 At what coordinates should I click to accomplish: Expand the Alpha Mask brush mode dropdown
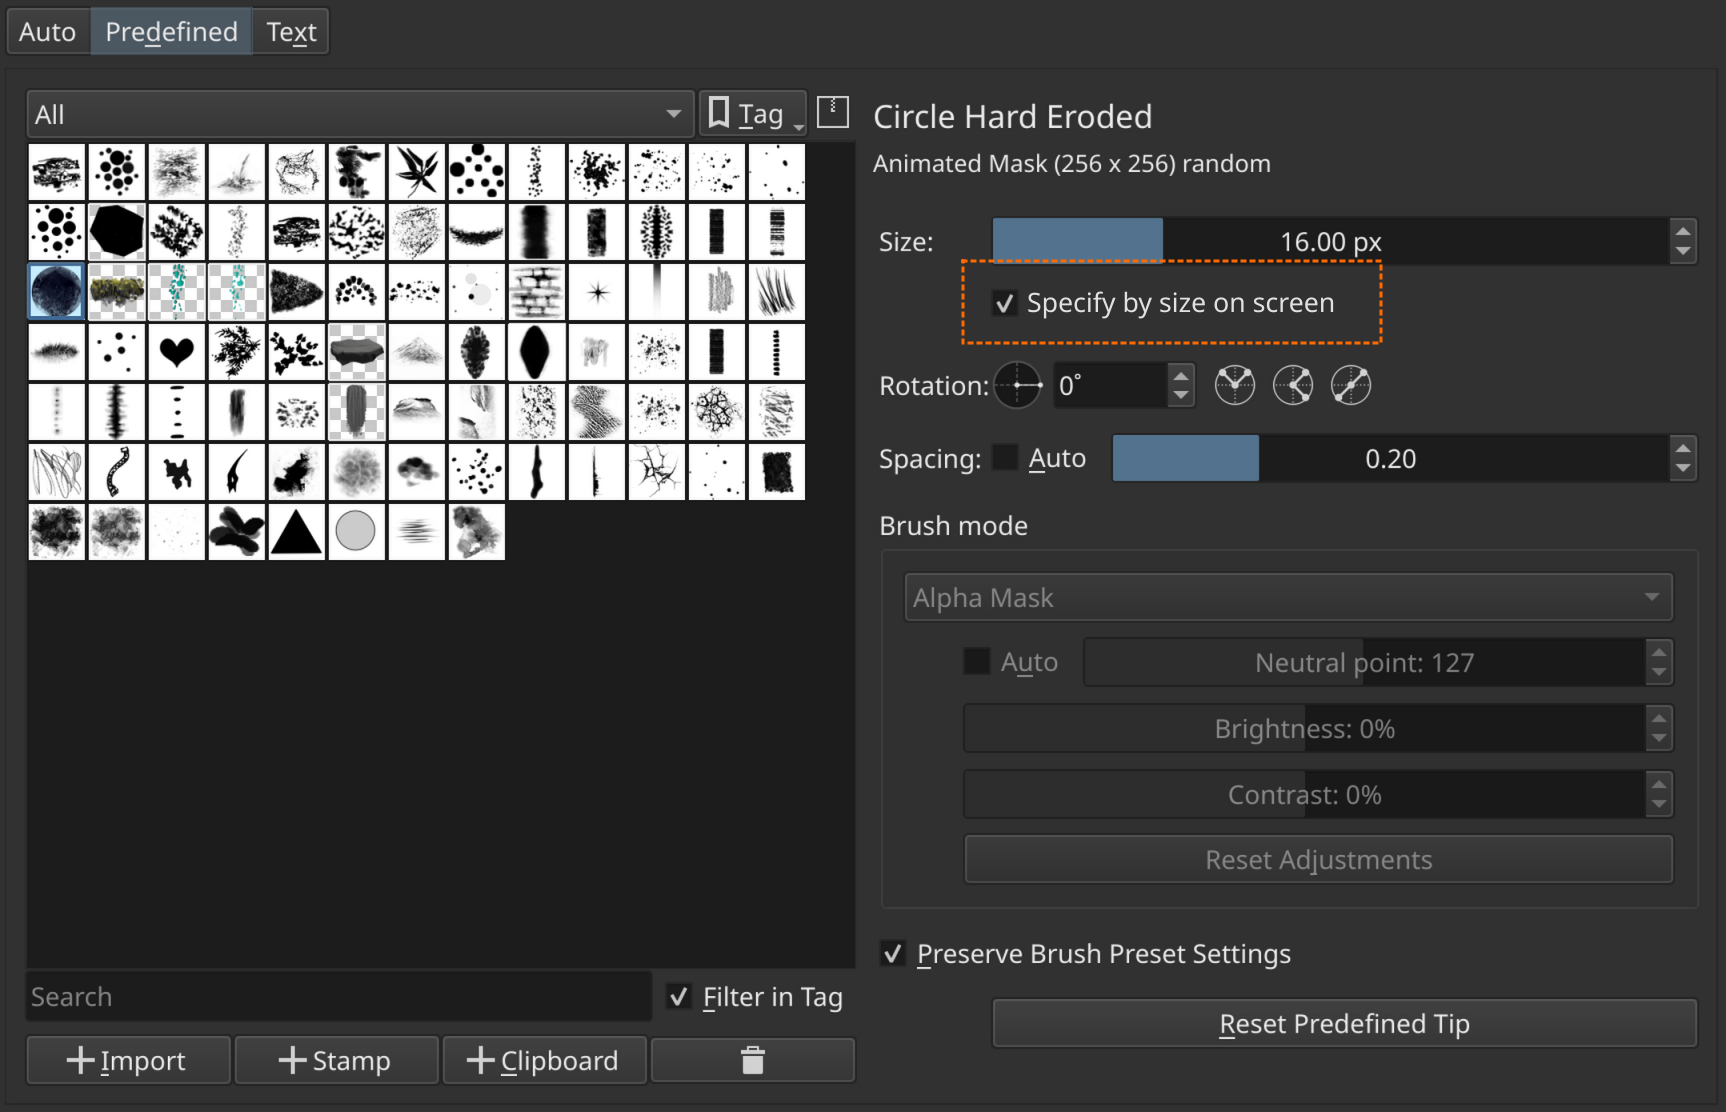(1287, 598)
